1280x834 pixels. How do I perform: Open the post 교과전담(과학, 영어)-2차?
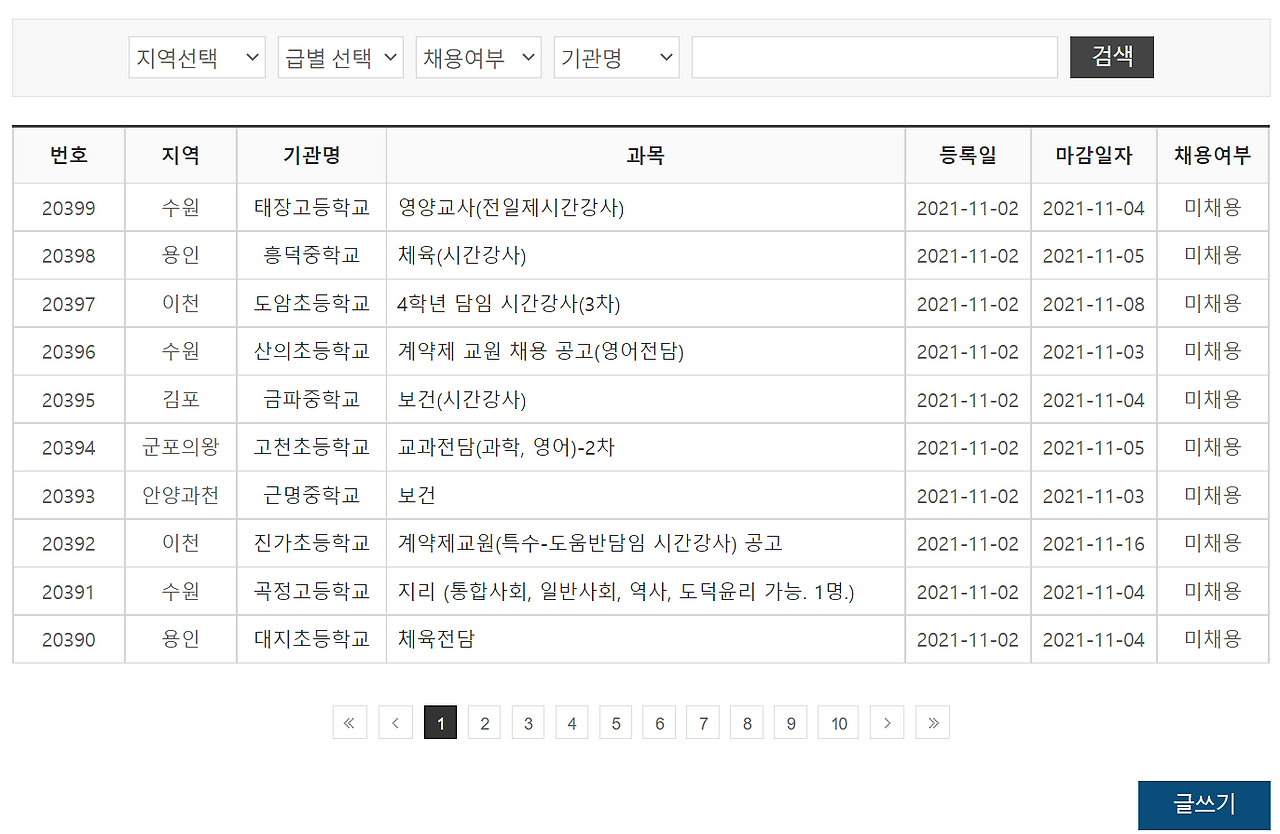pyautogui.click(x=506, y=448)
